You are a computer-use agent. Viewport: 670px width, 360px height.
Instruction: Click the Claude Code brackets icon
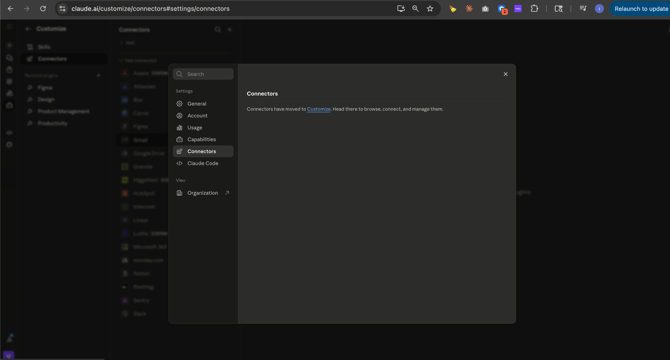coord(179,163)
